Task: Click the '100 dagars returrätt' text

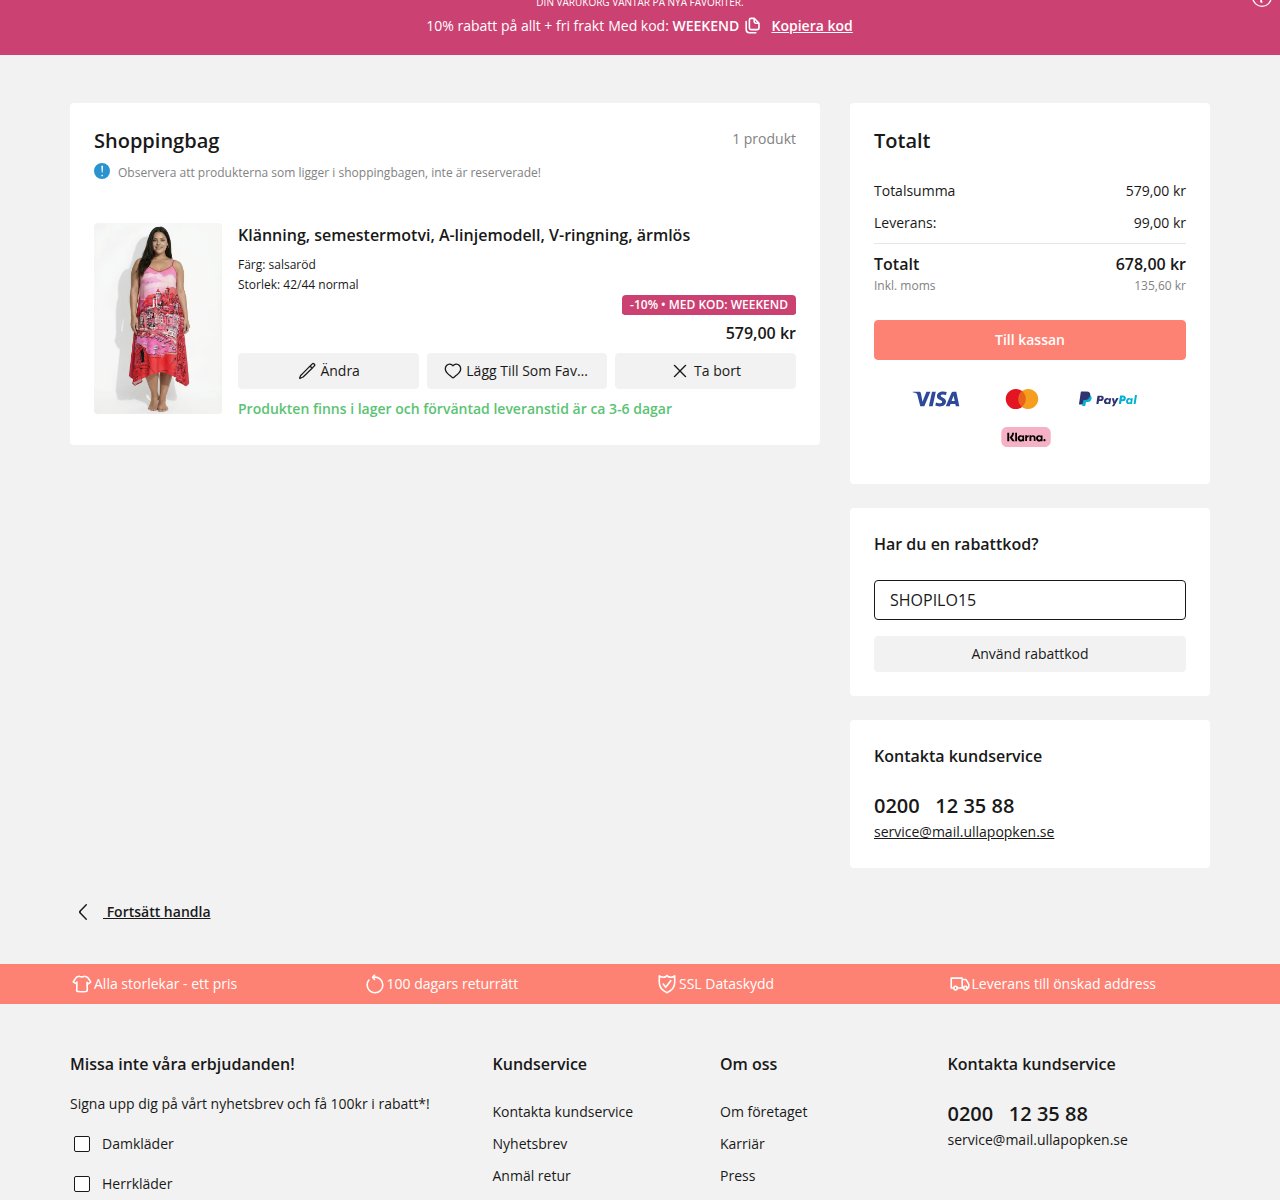Action: [452, 984]
